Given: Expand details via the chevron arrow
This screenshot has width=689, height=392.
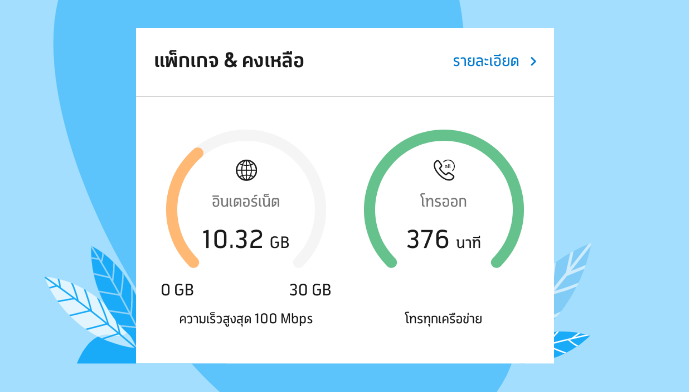Looking at the screenshot, I should (x=533, y=62).
